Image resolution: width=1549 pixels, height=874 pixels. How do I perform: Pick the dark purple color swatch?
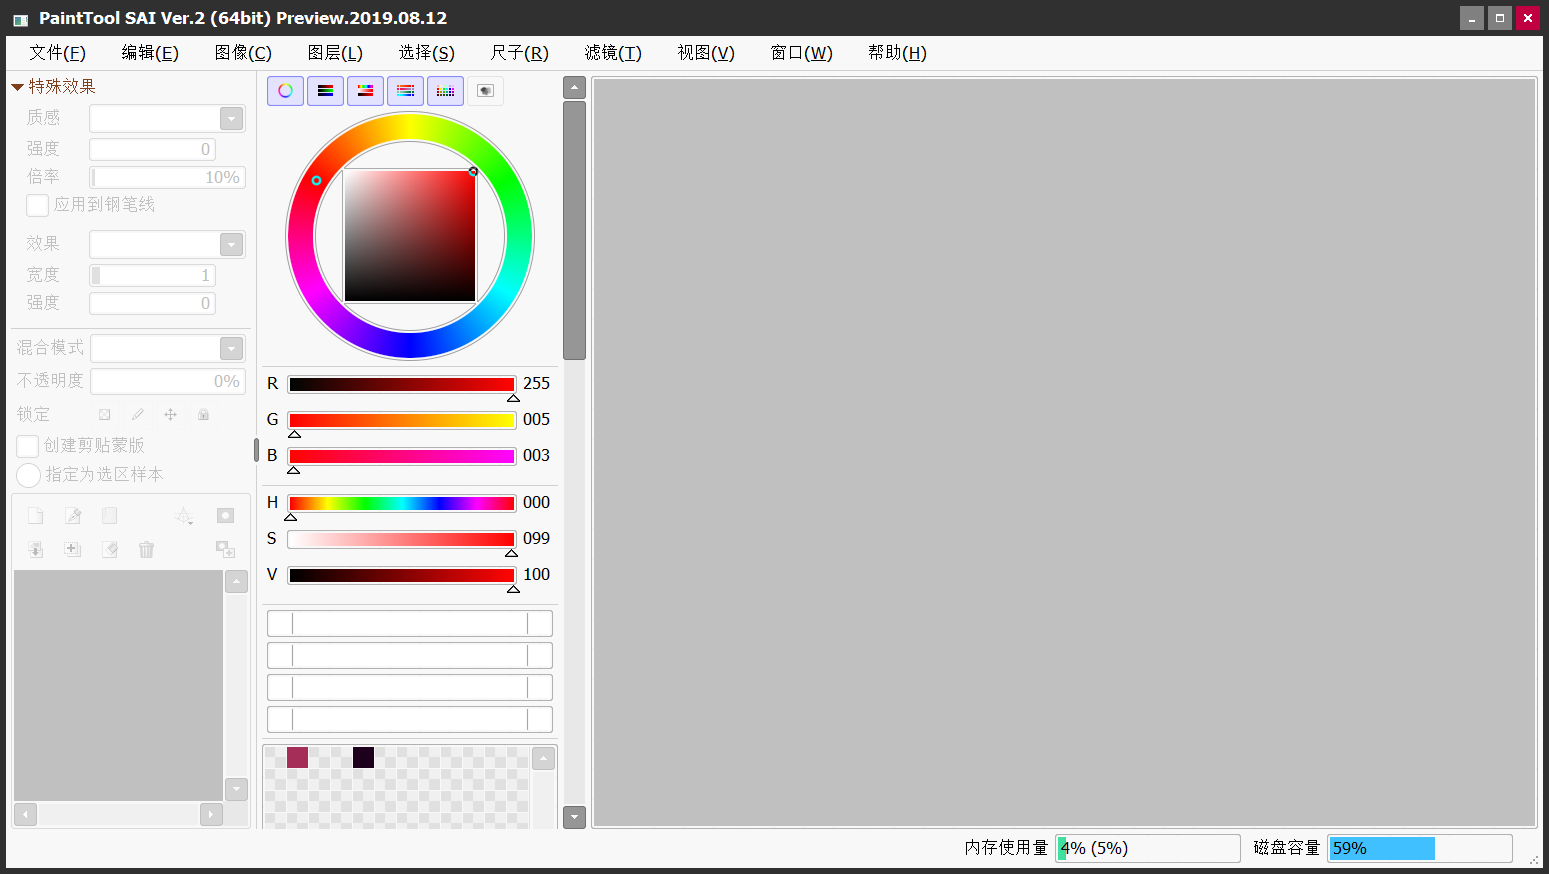363,757
